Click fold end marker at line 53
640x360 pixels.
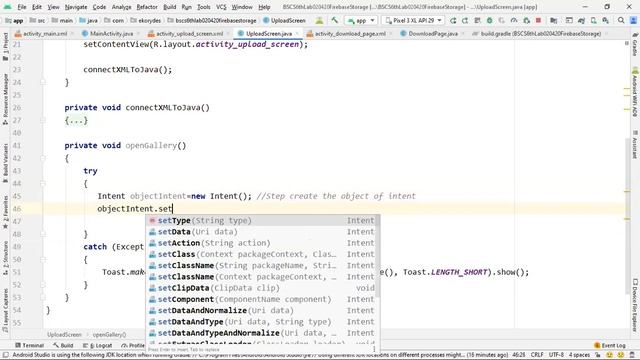tap(43, 297)
